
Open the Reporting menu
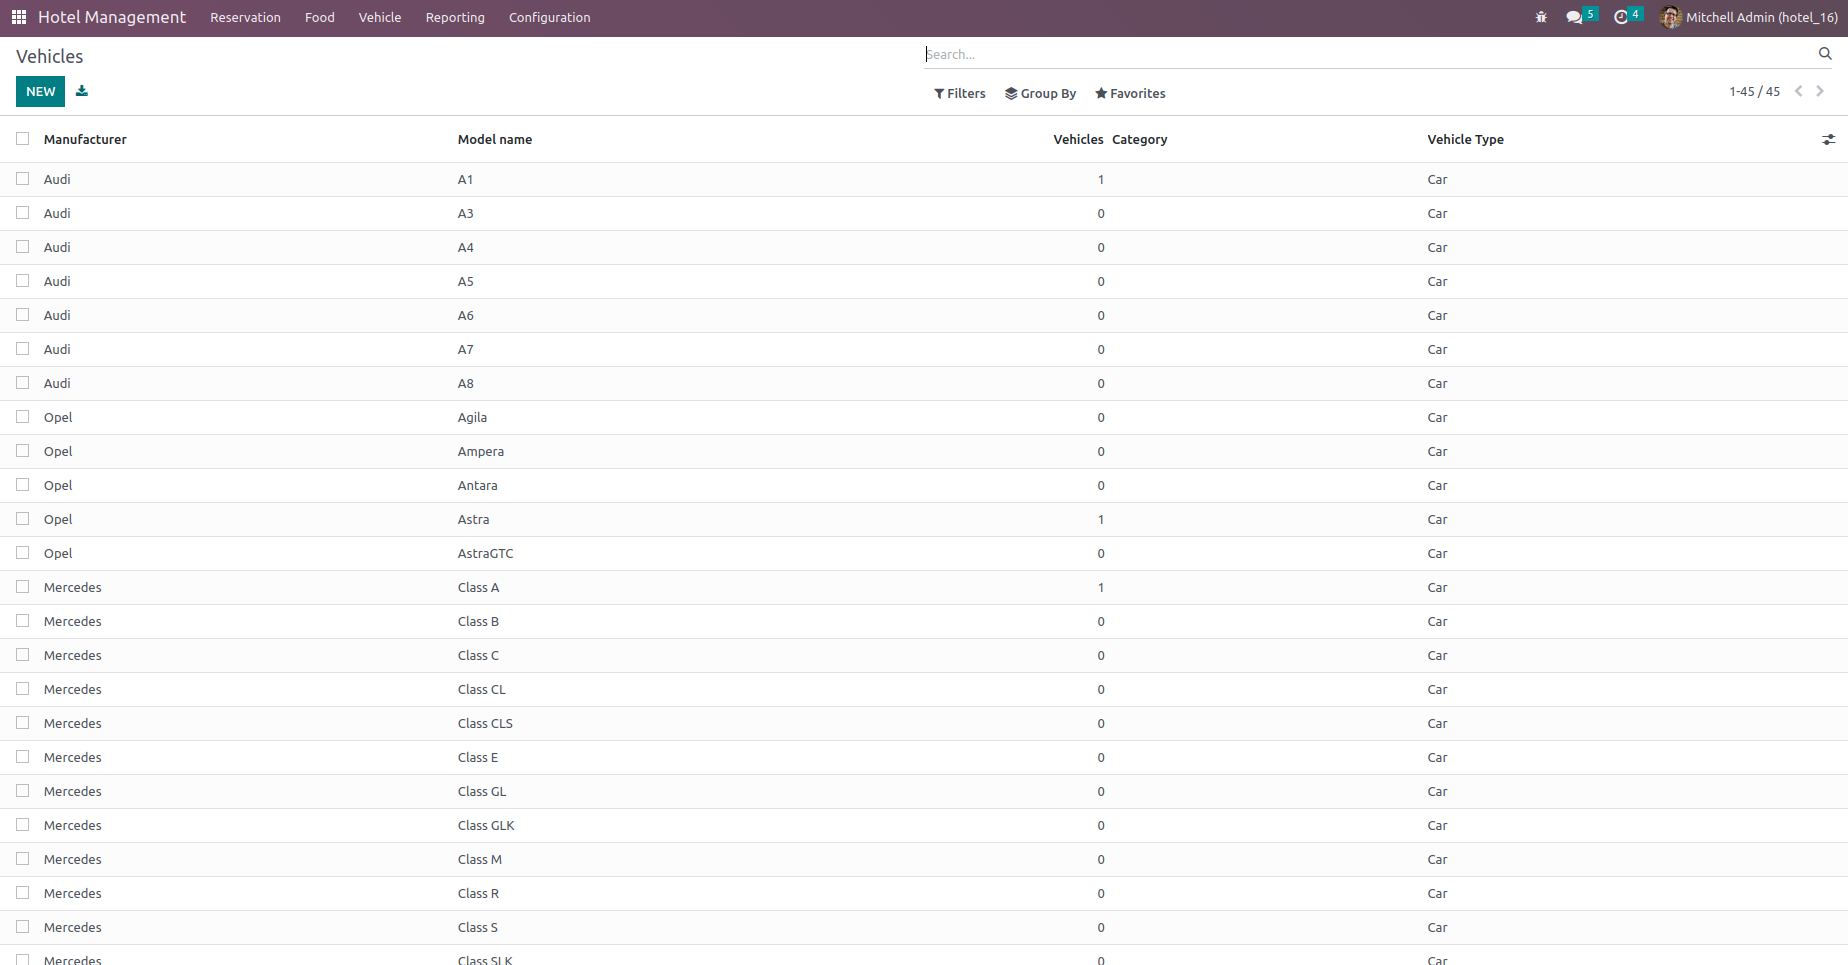[455, 17]
